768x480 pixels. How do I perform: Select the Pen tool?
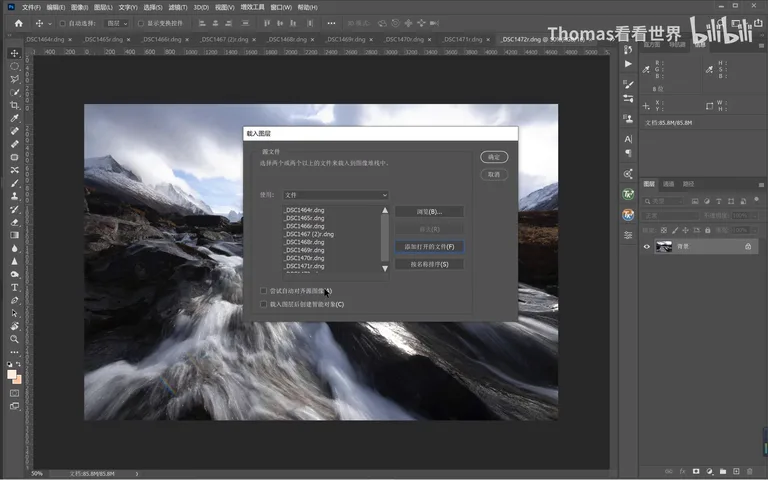pyautogui.click(x=15, y=300)
